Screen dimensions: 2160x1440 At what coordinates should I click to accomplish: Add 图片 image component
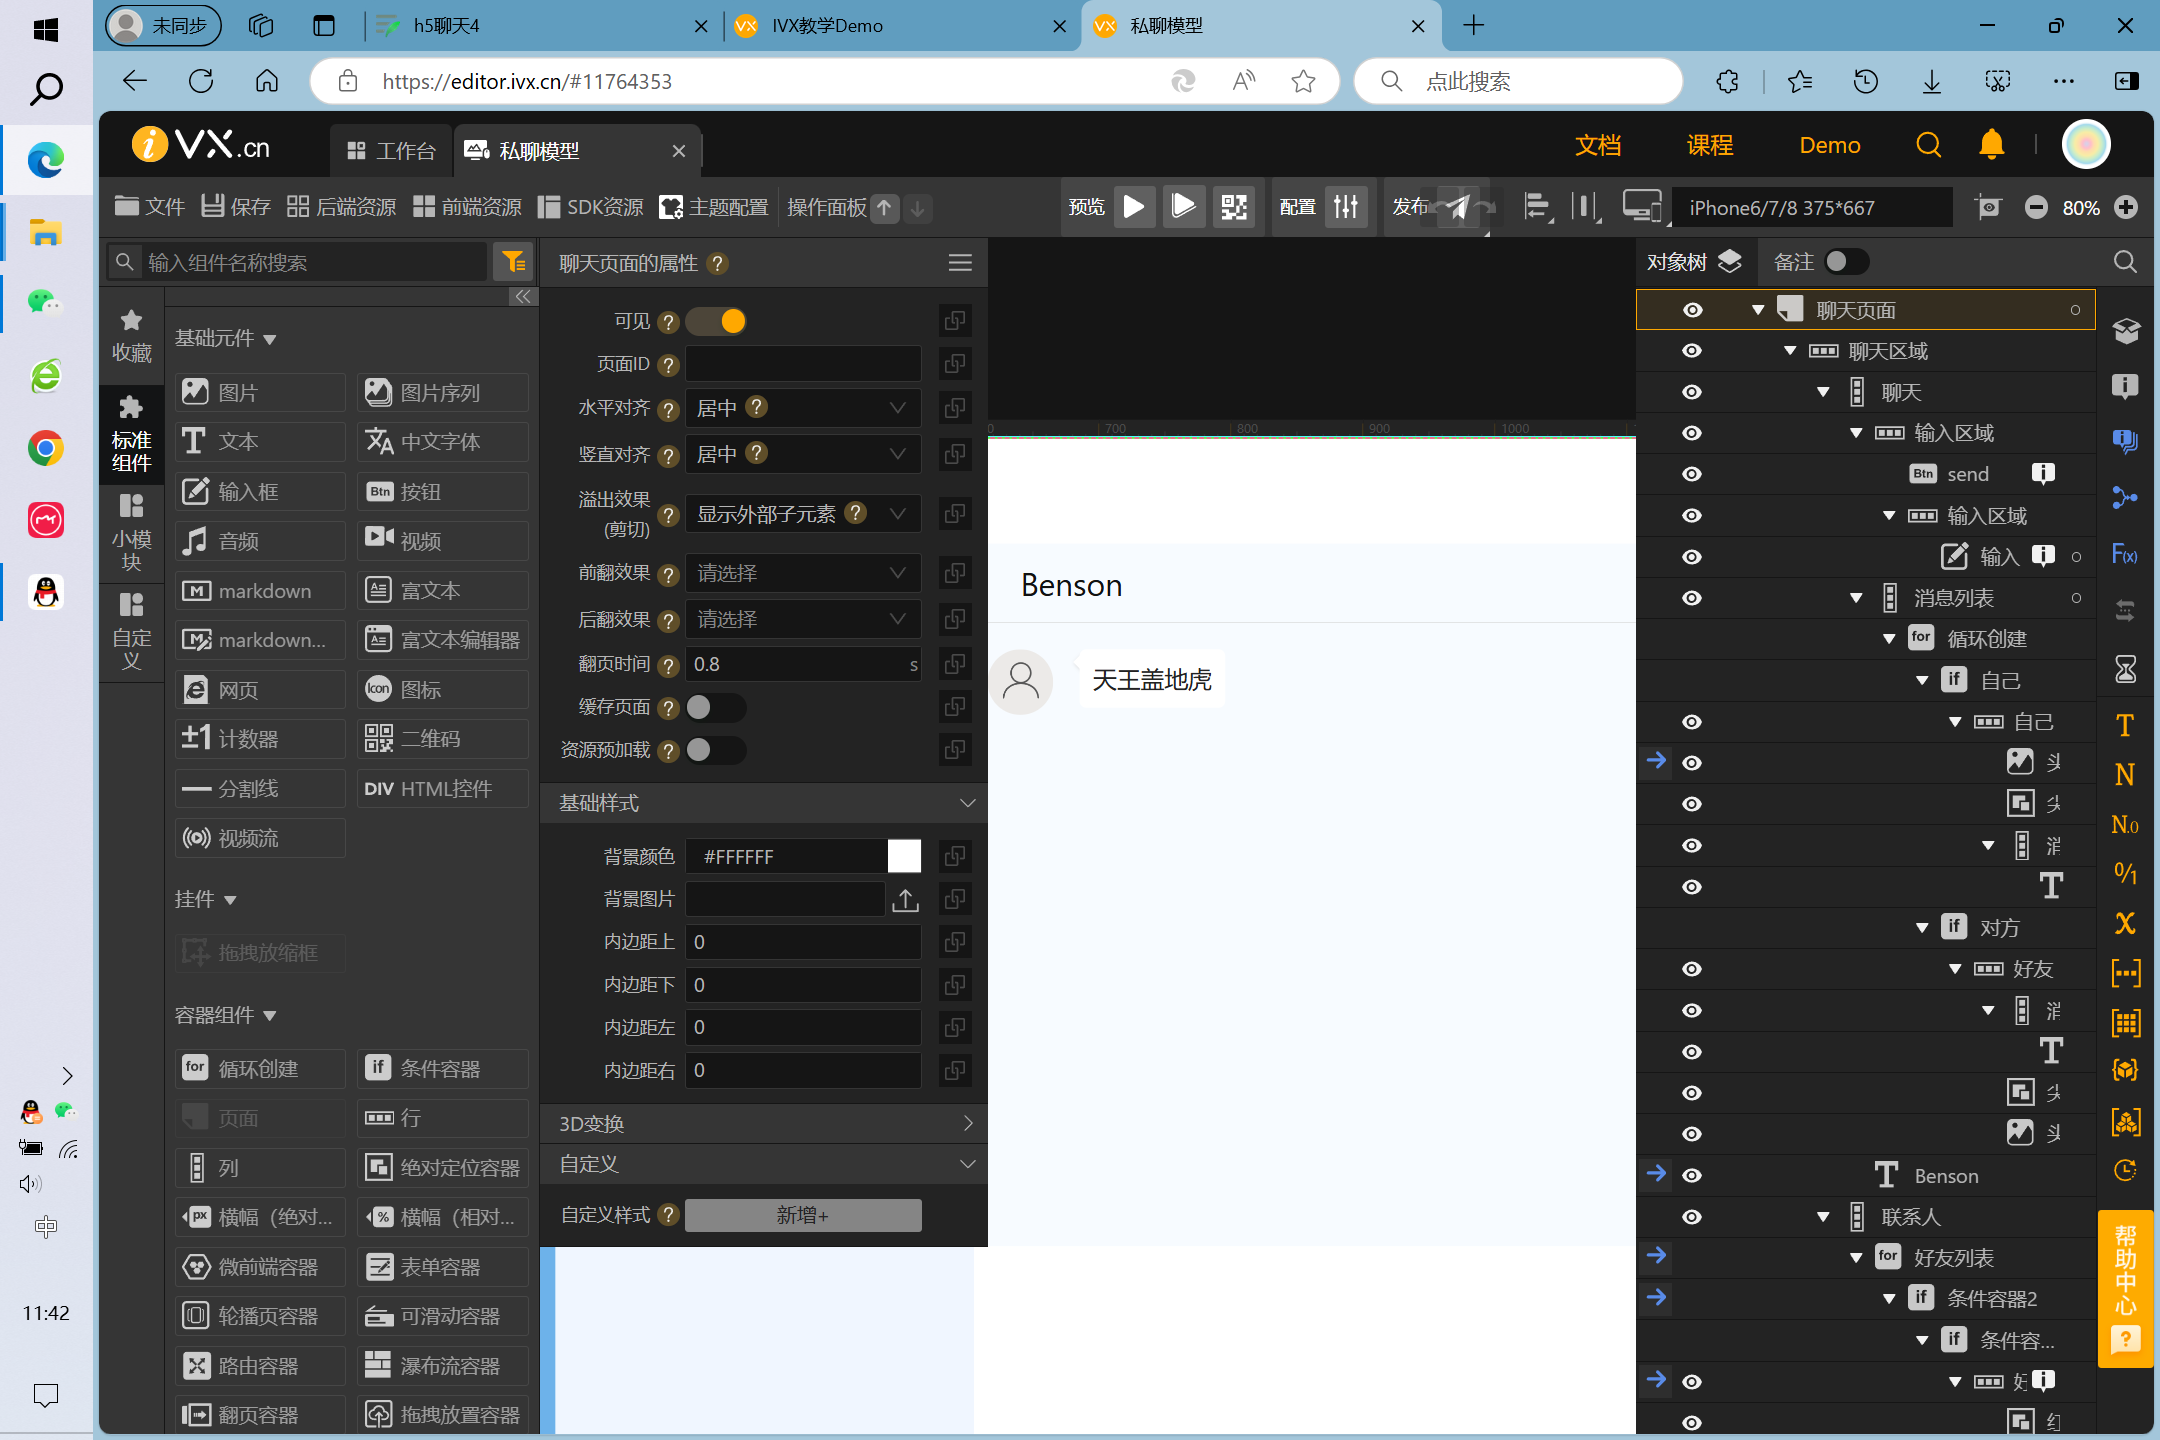(261, 392)
